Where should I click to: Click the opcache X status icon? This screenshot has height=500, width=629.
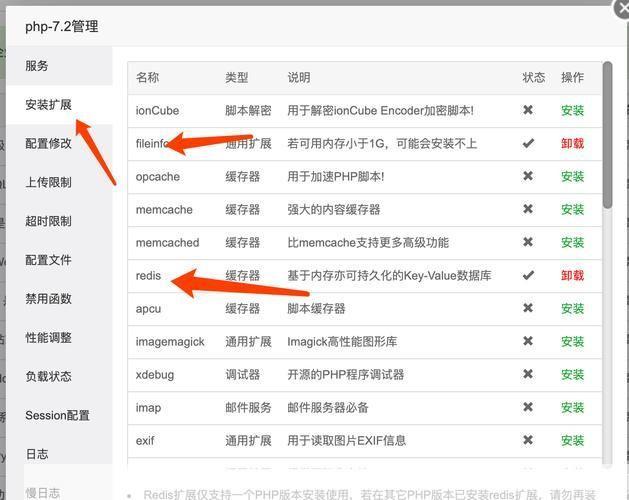pos(528,176)
